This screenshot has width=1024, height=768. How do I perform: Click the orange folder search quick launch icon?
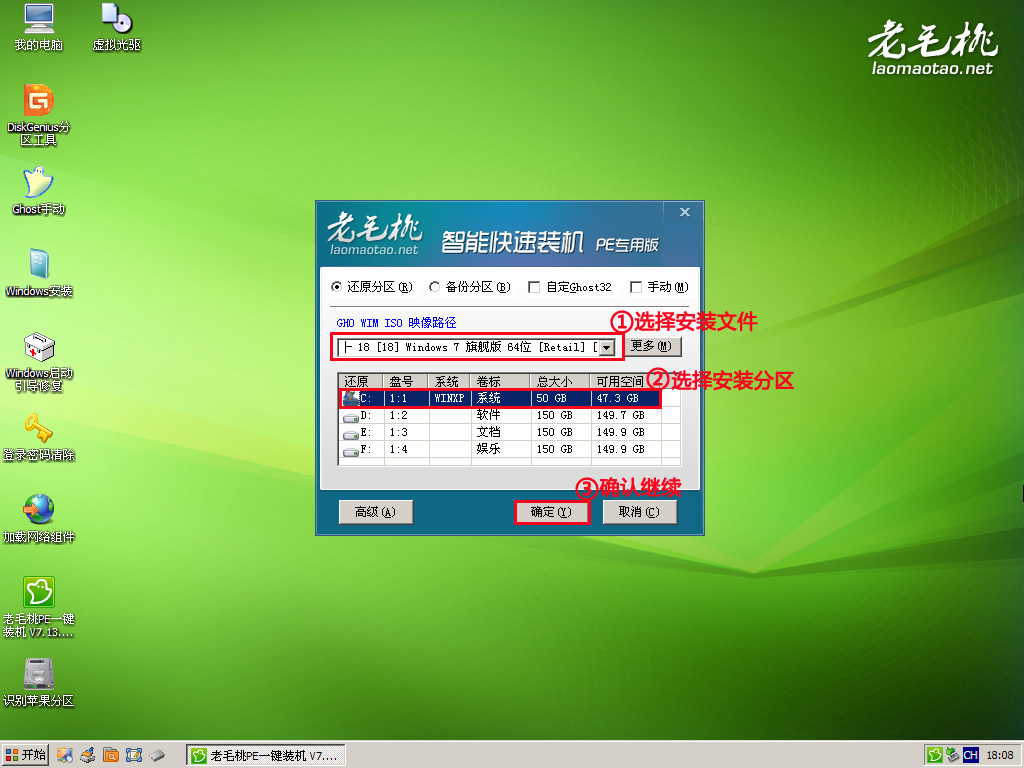(111, 756)
